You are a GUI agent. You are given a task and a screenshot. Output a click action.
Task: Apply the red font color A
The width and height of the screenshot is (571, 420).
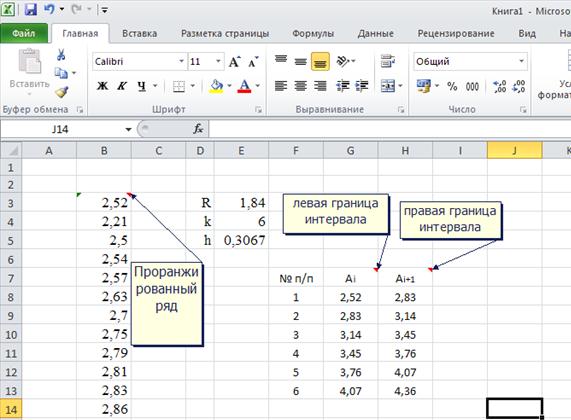244,86
